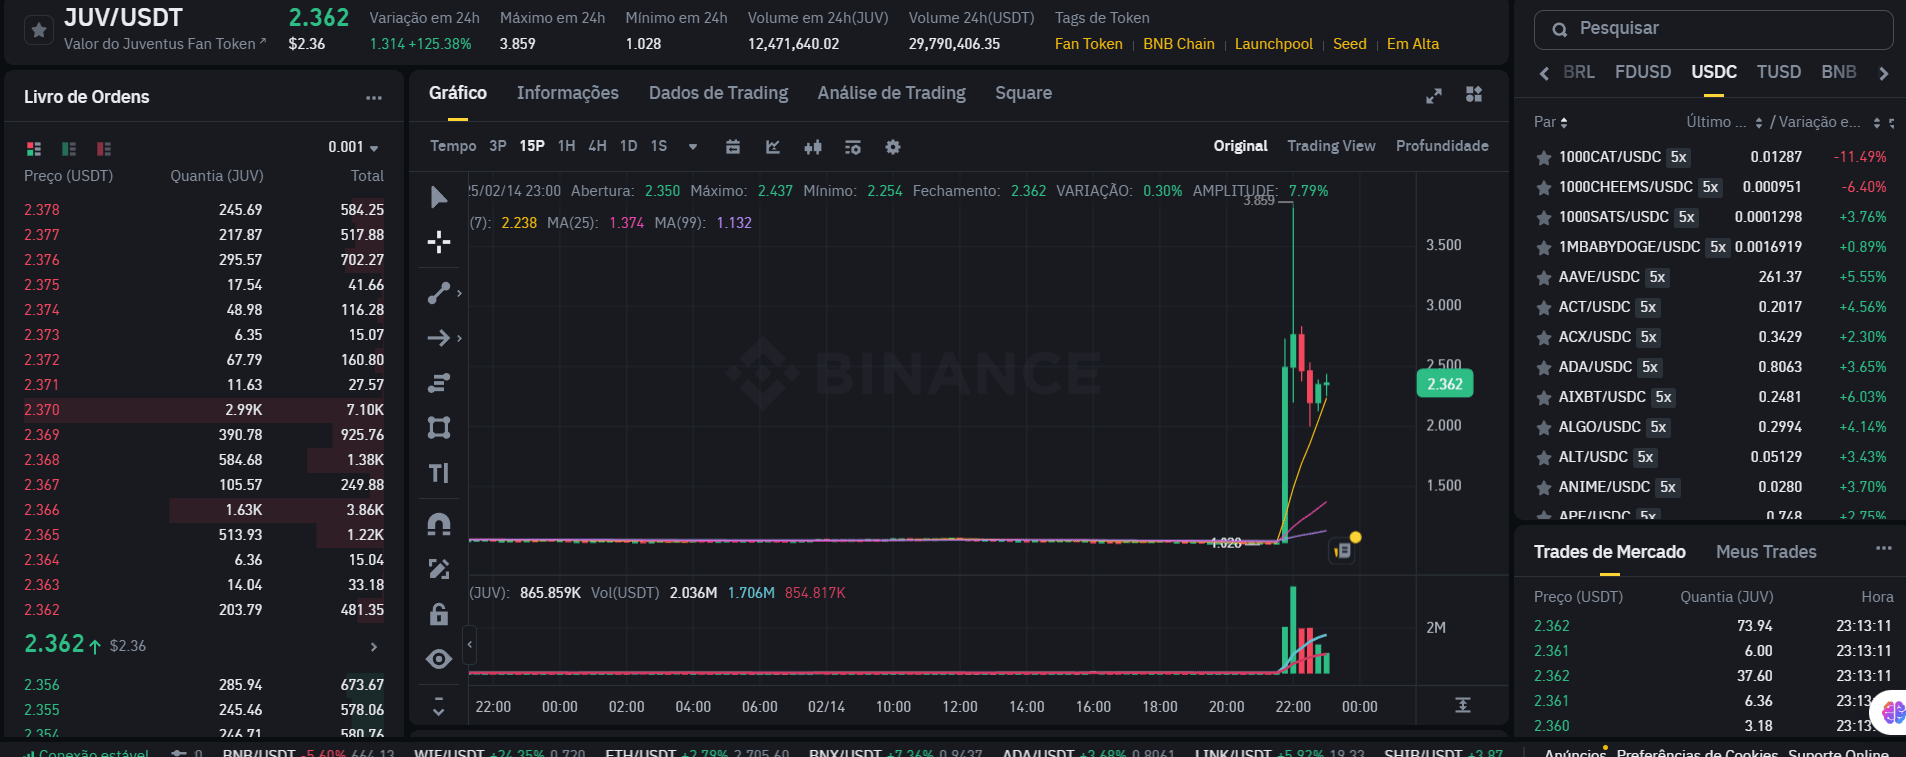Favorite the AAVE/USDC pair star
Viewport: 1906px width, 757px height.
1544,278
